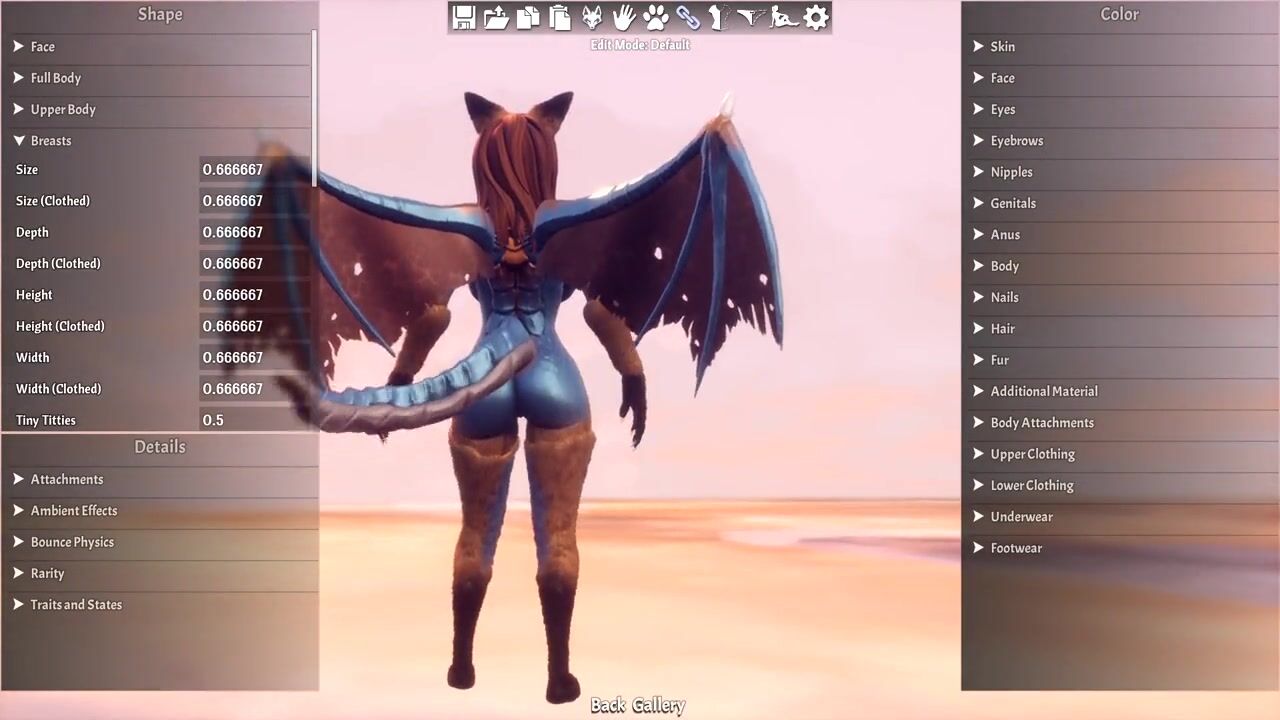The height and width of the screenshot is (720, 1280).
Task: Toggle the chain link icon
Action: [x=688, y=17]
